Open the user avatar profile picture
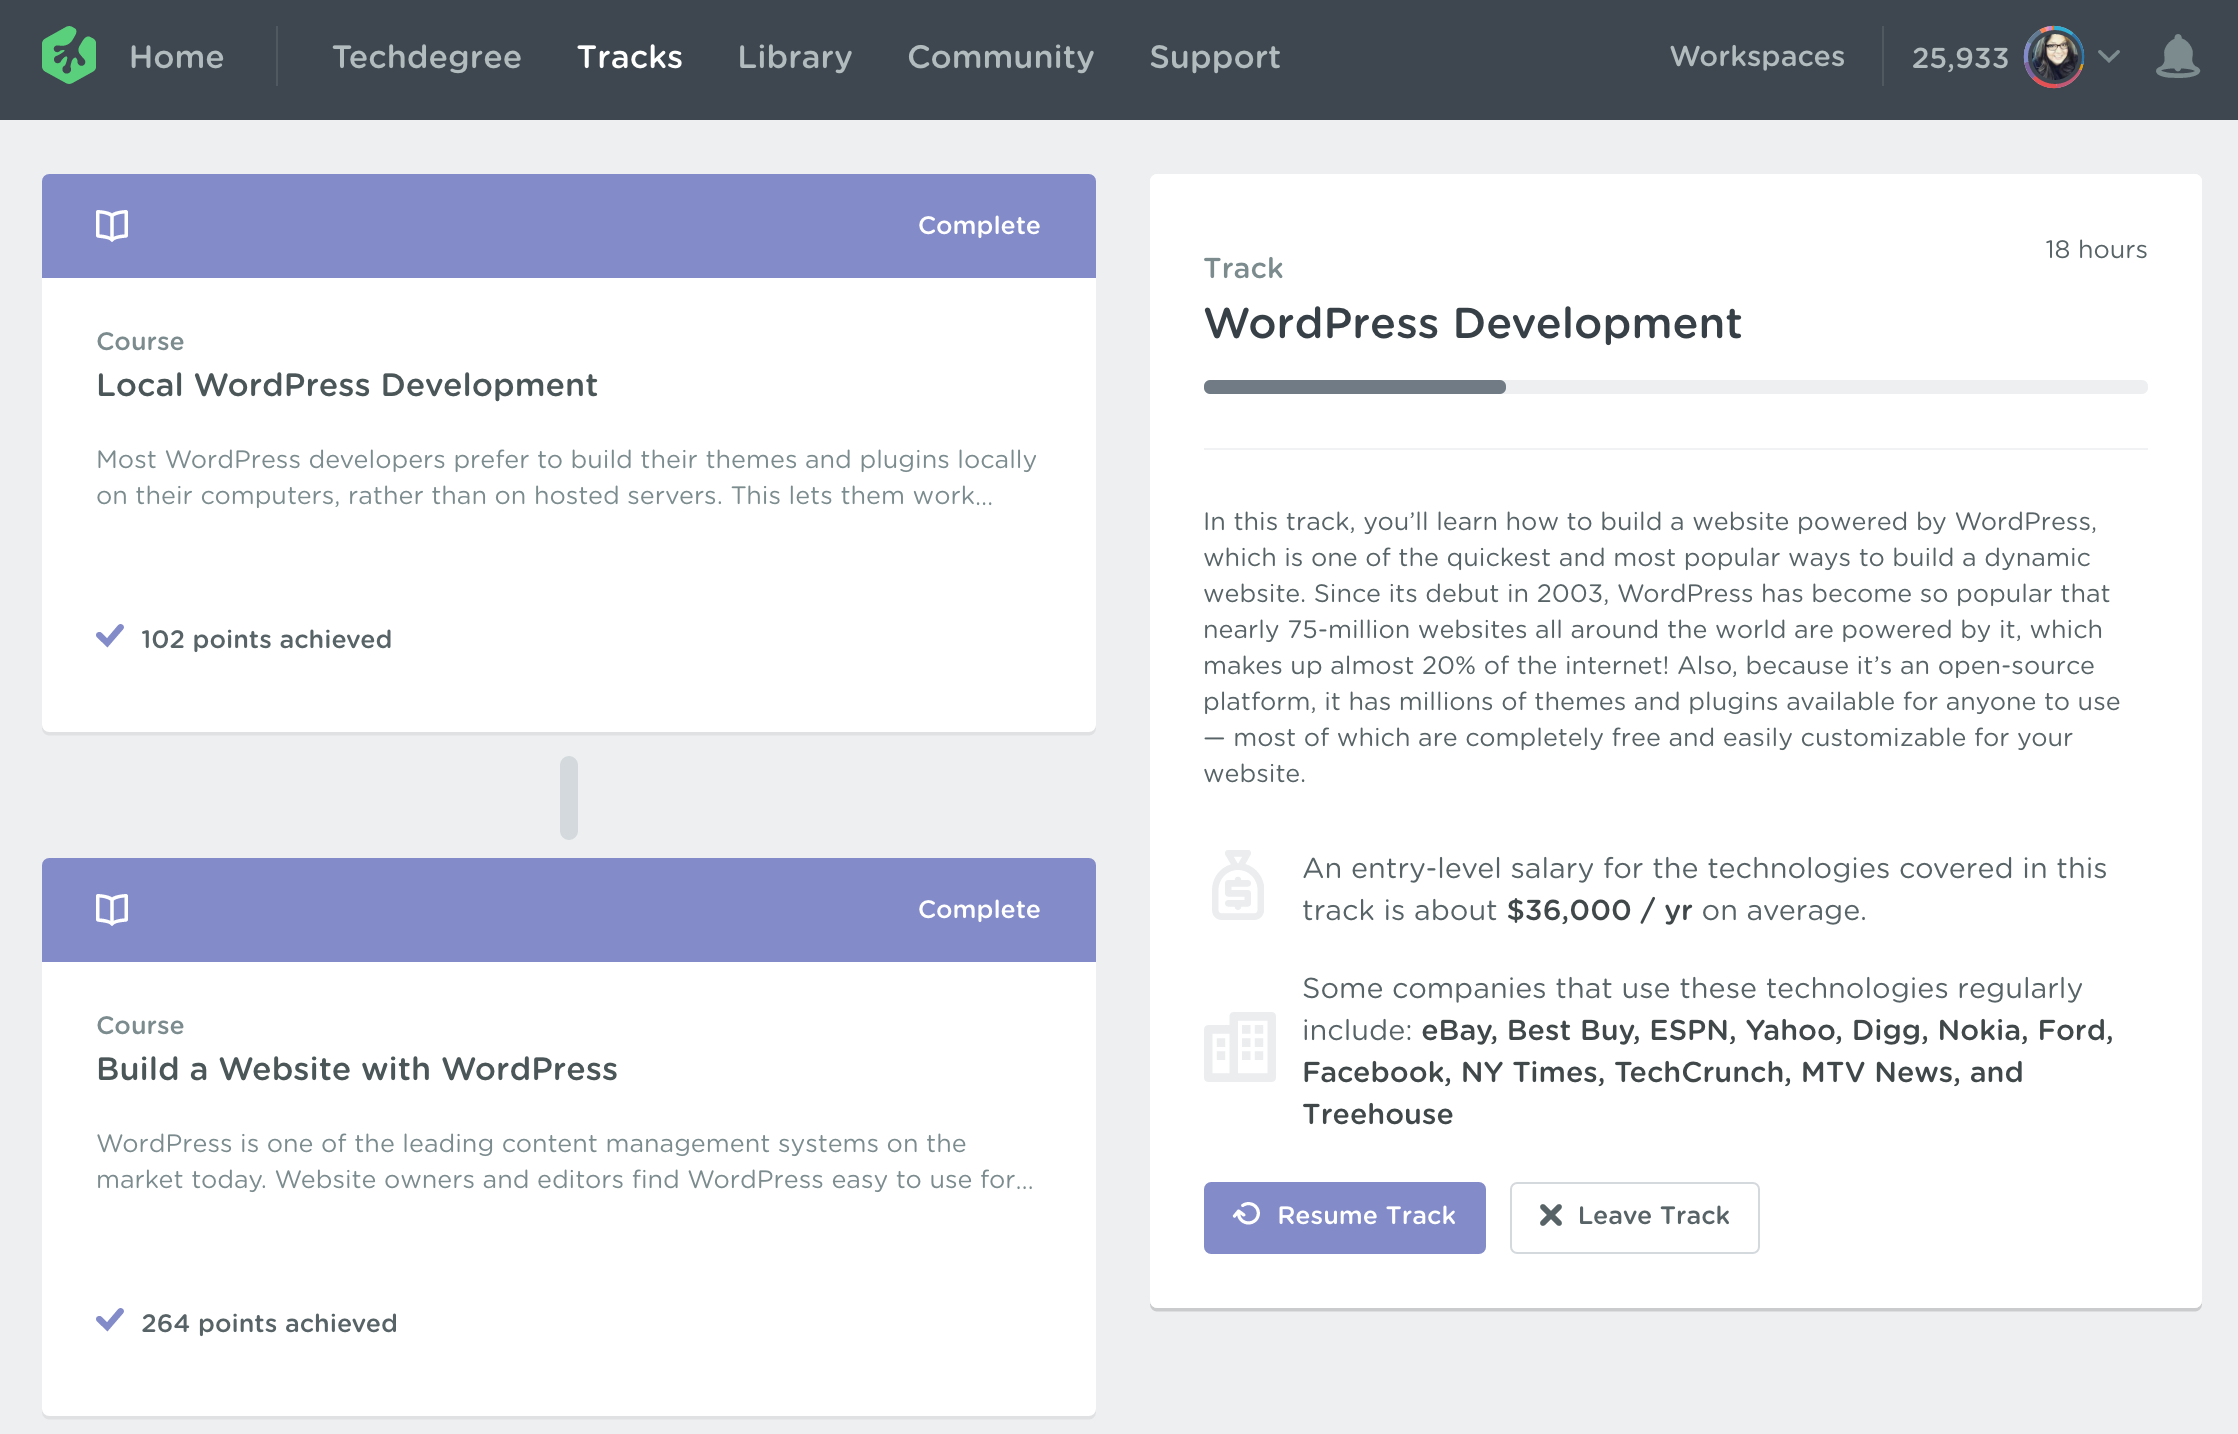The image size is (2238, 1434). [2054, 57]
